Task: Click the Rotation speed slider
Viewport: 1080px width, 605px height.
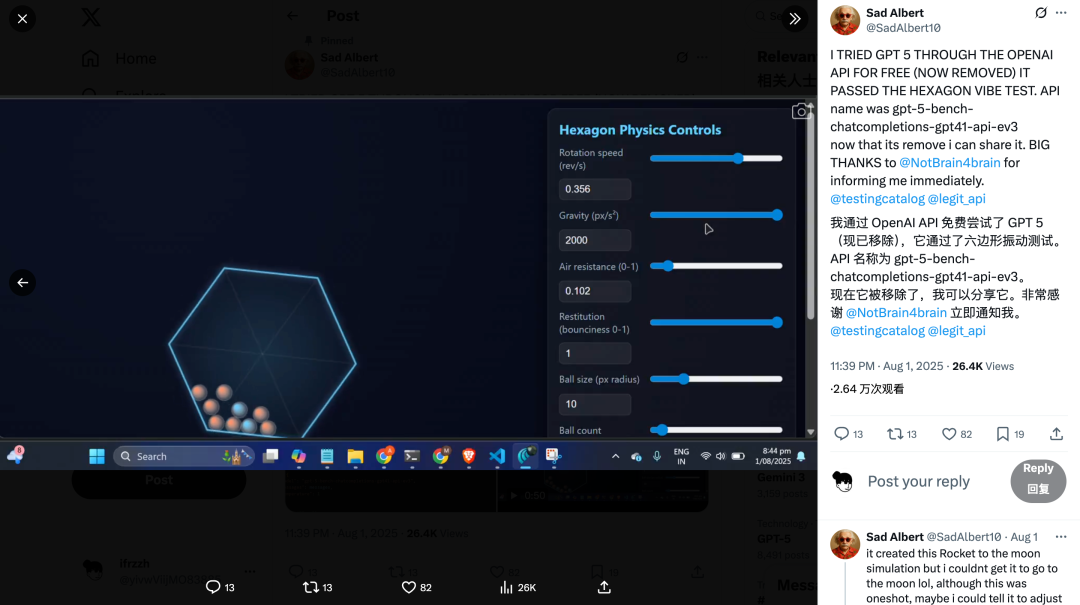Action: tap(716, 158)
